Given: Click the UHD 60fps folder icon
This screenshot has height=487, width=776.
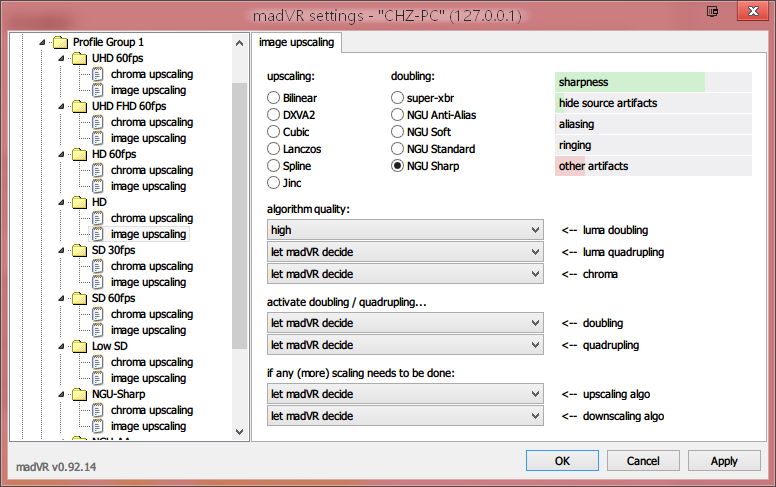Looking at the screenshot, I should coord(79,58).
